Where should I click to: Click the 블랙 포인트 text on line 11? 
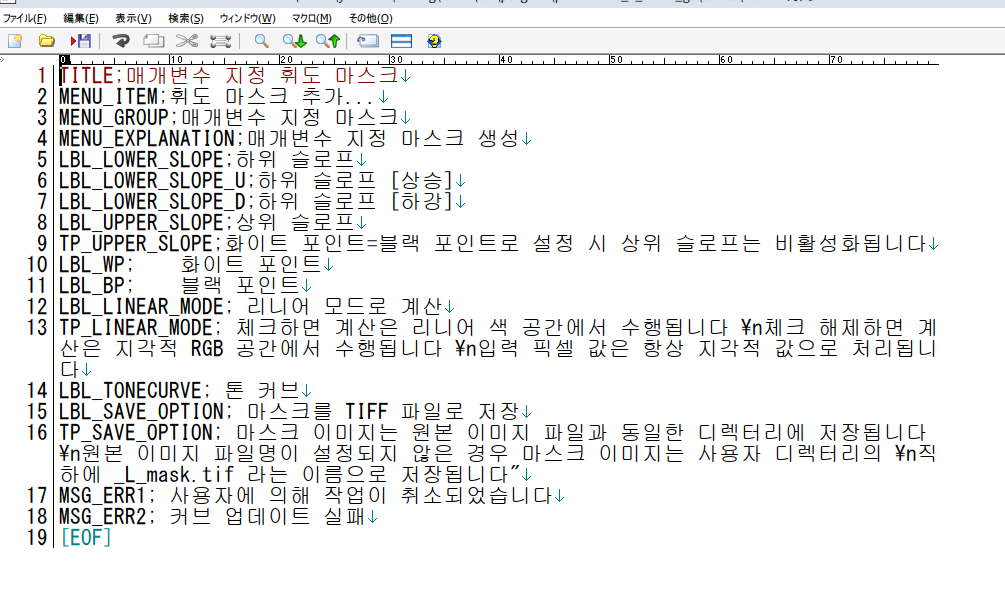point(240,287)
